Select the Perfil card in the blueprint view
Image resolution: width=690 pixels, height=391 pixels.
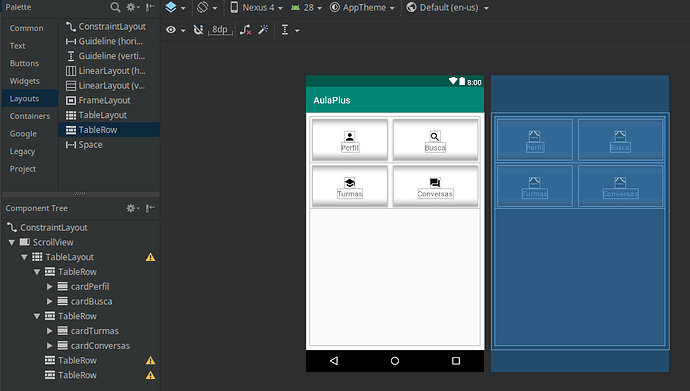click(535, 139)
